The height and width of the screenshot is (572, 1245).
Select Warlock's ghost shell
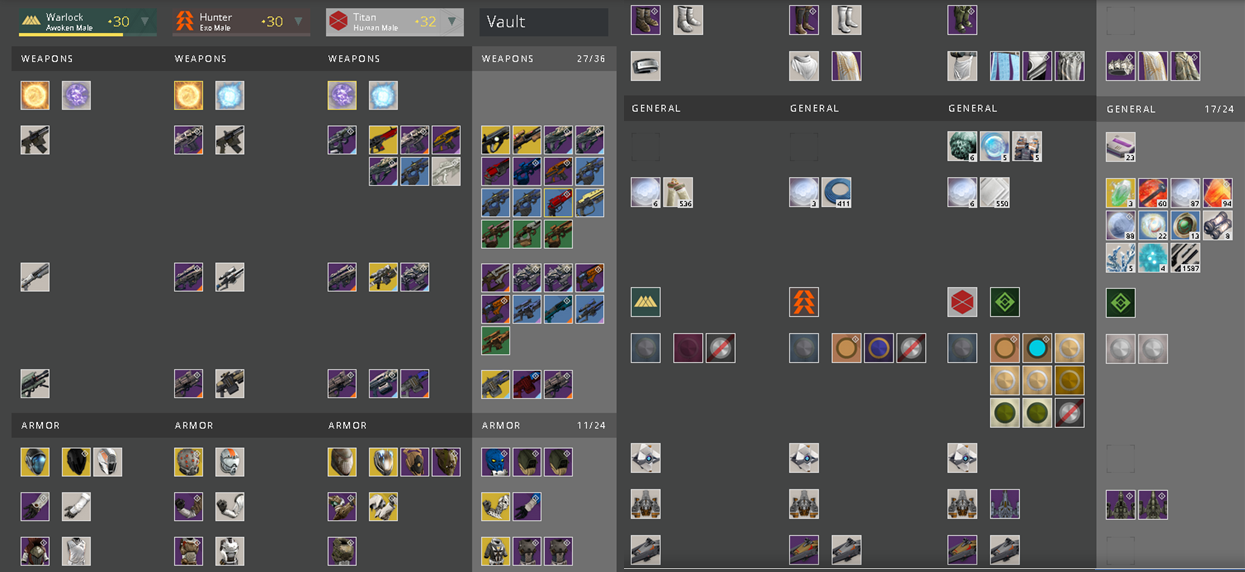[646, 458]
